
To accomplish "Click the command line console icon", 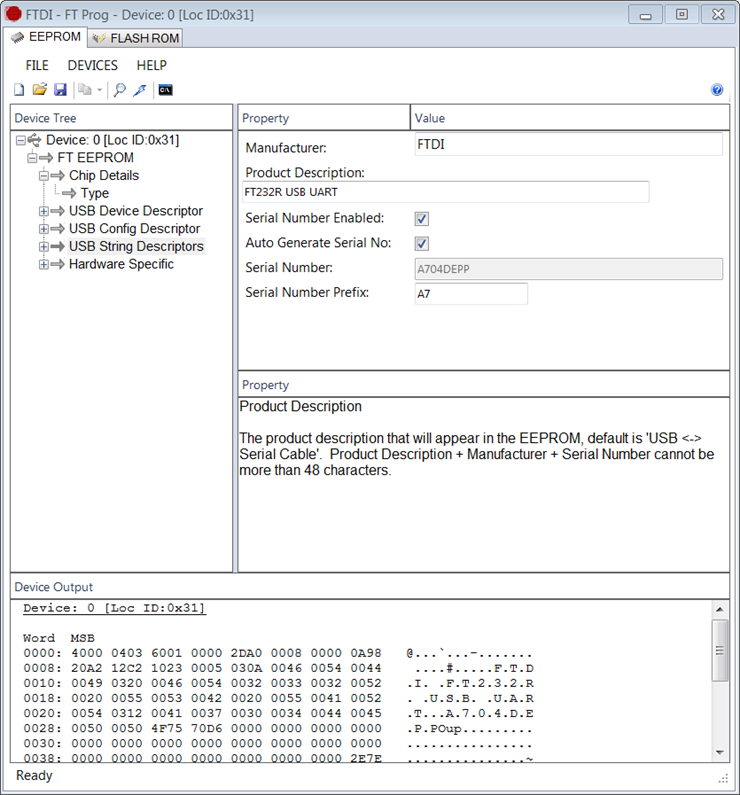I will point(165,90).
